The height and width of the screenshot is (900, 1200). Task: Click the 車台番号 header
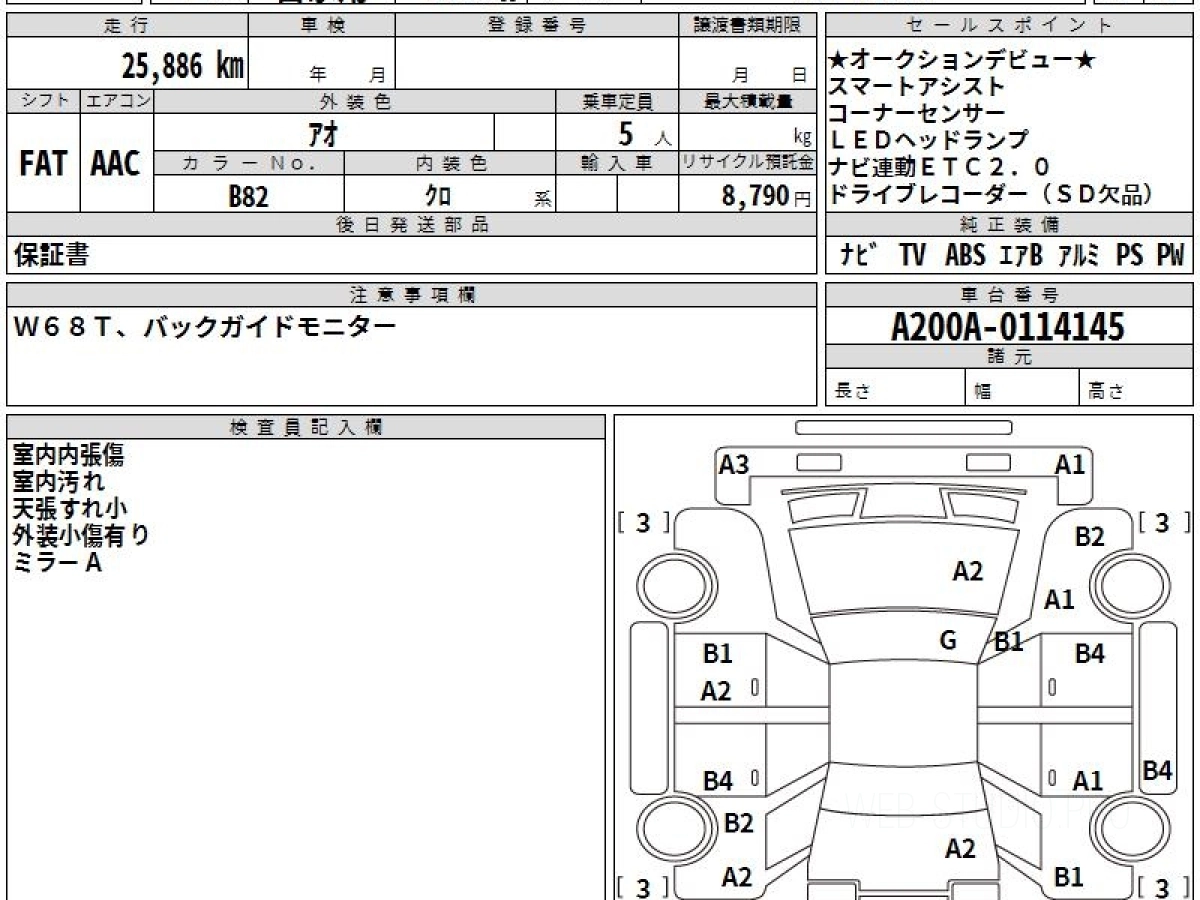[x=1010, y=295]
